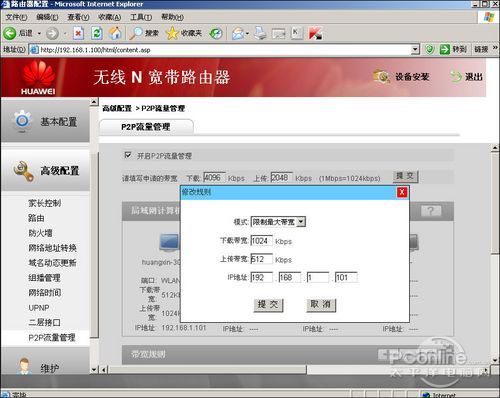This screenshot has width=500, height=398.
Task: Open the Edit menu
Action: 47,17
